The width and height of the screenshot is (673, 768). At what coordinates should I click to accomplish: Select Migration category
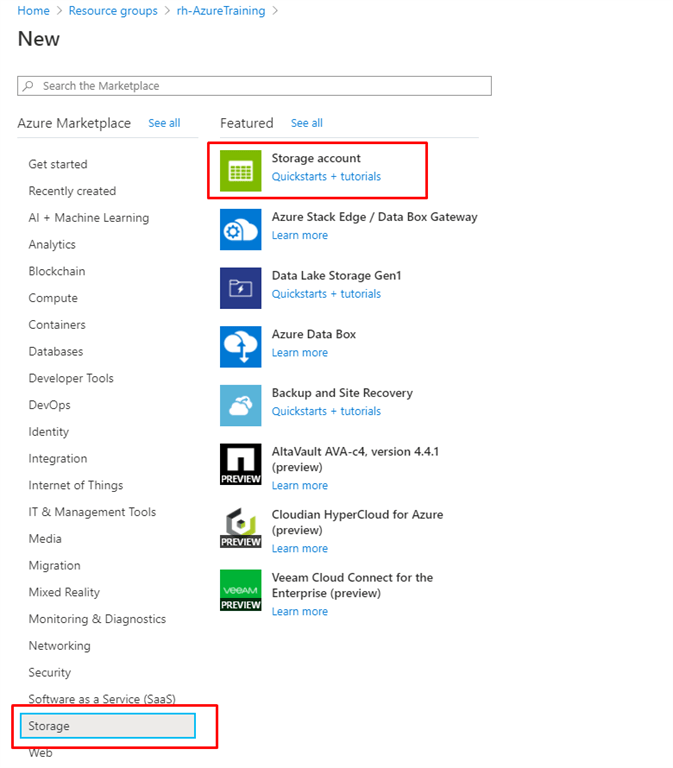click(54, 566)
